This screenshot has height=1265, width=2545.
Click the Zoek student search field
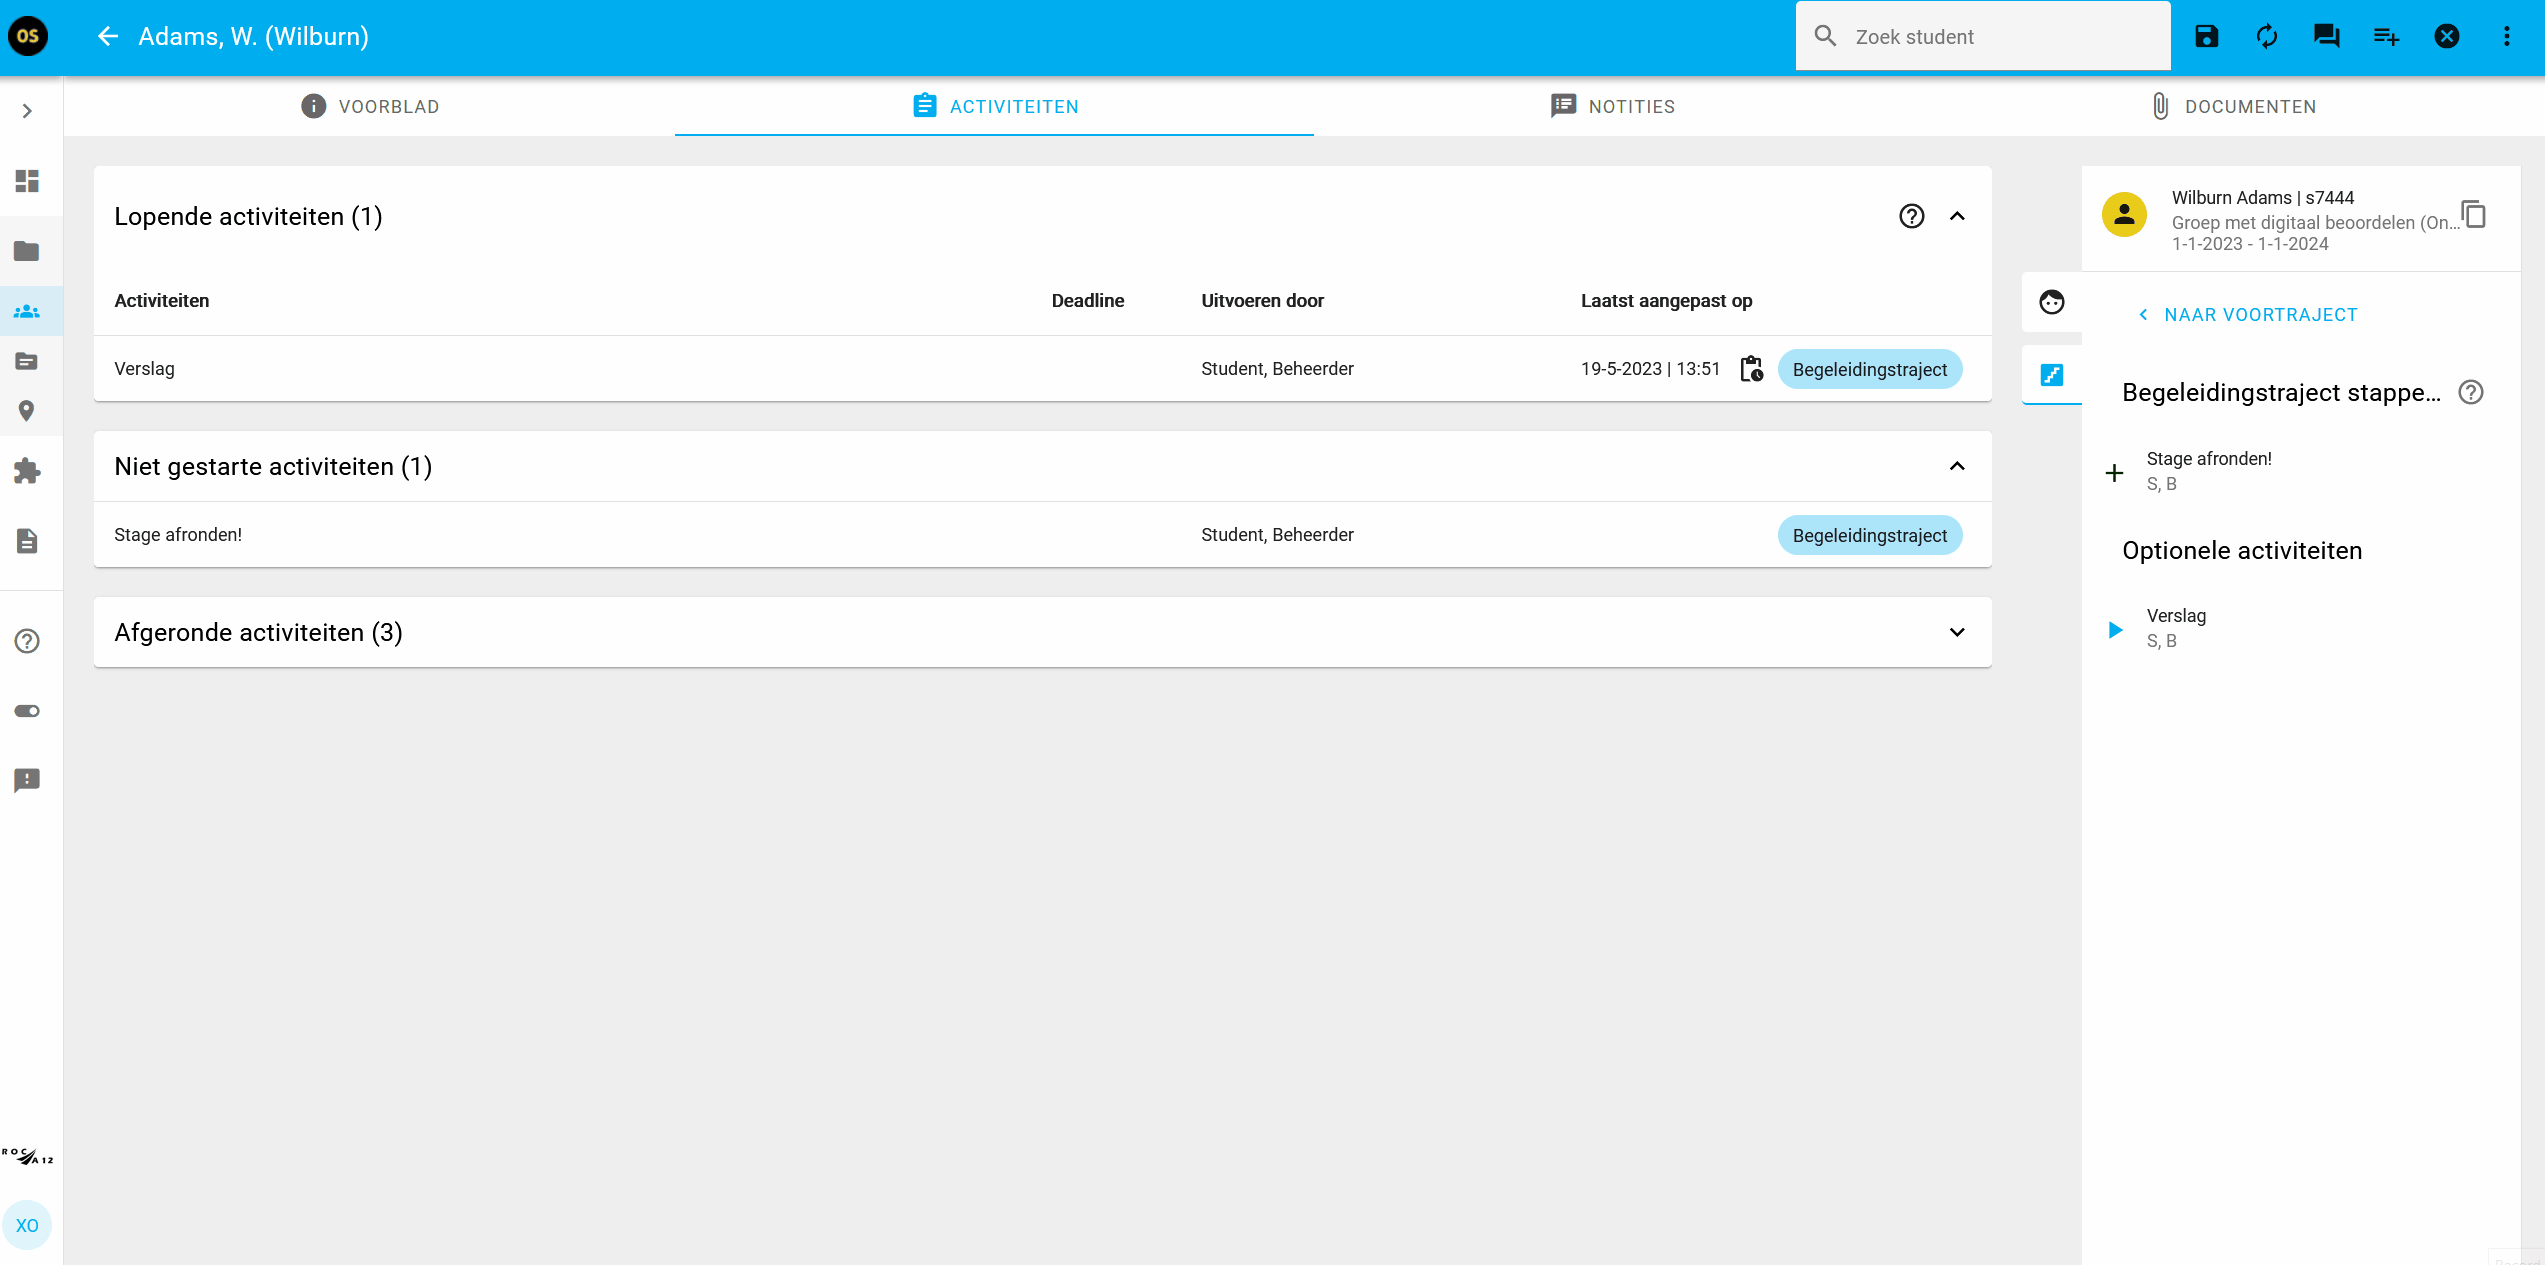point(1982,37)
